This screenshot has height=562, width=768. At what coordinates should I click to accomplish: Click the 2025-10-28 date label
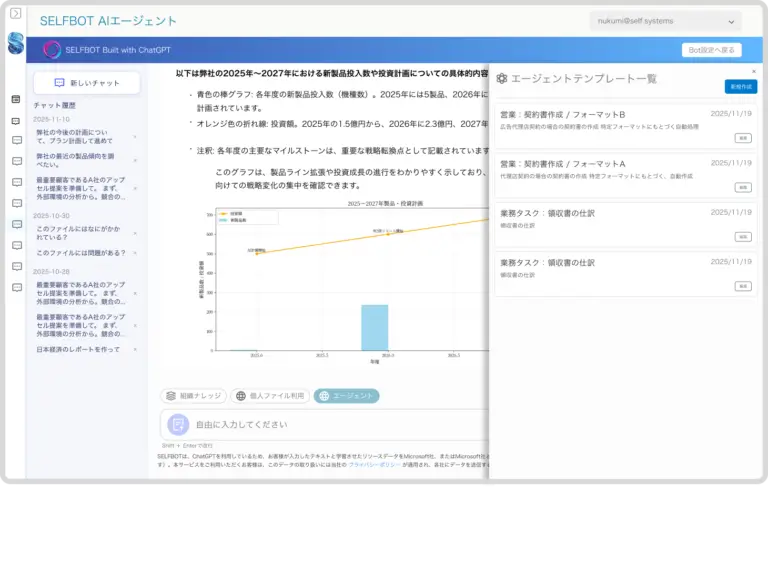click(x=51, y=271)
